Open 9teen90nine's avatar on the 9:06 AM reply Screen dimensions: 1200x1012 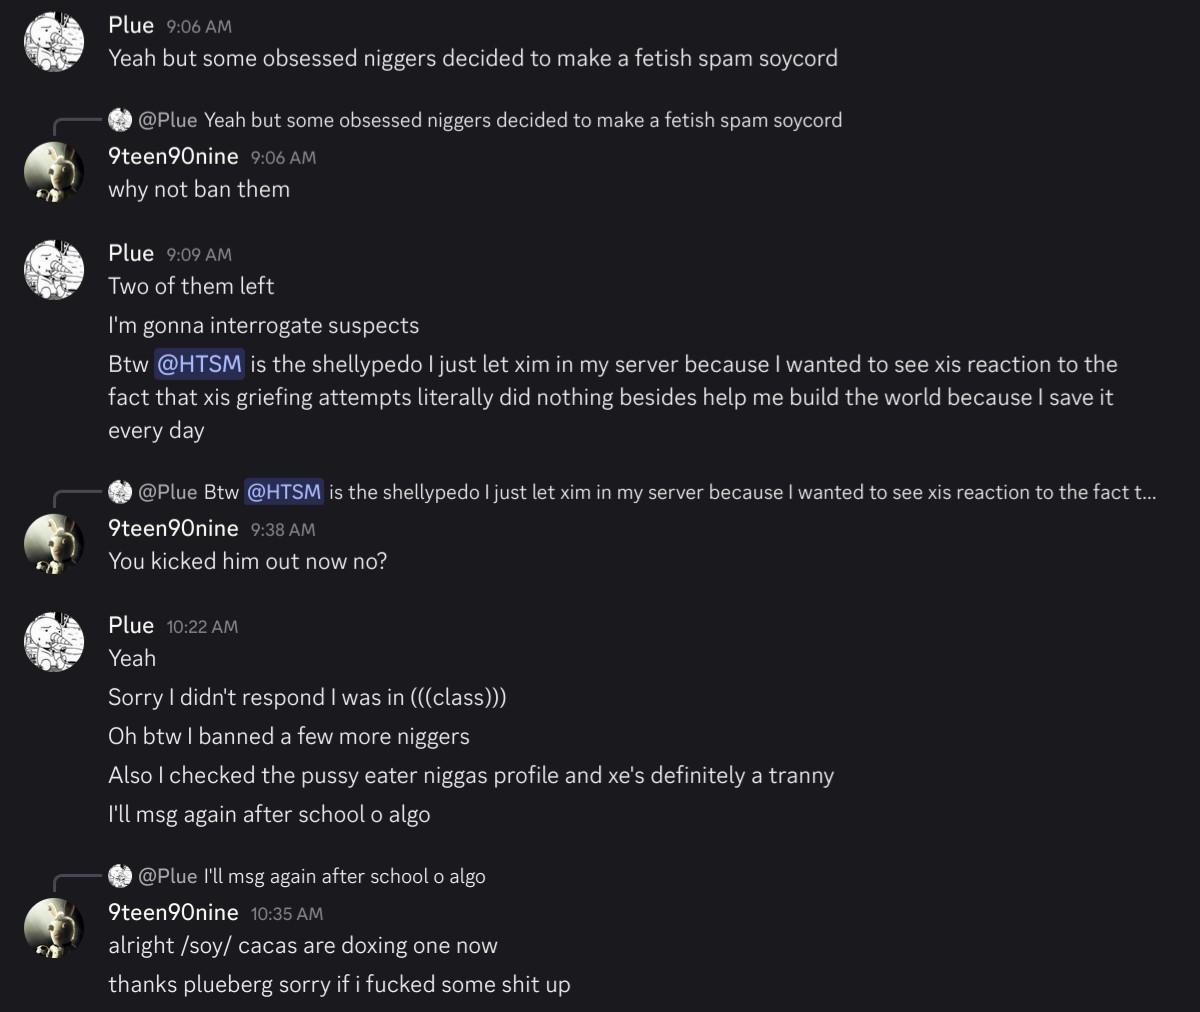tap(54, 172)
